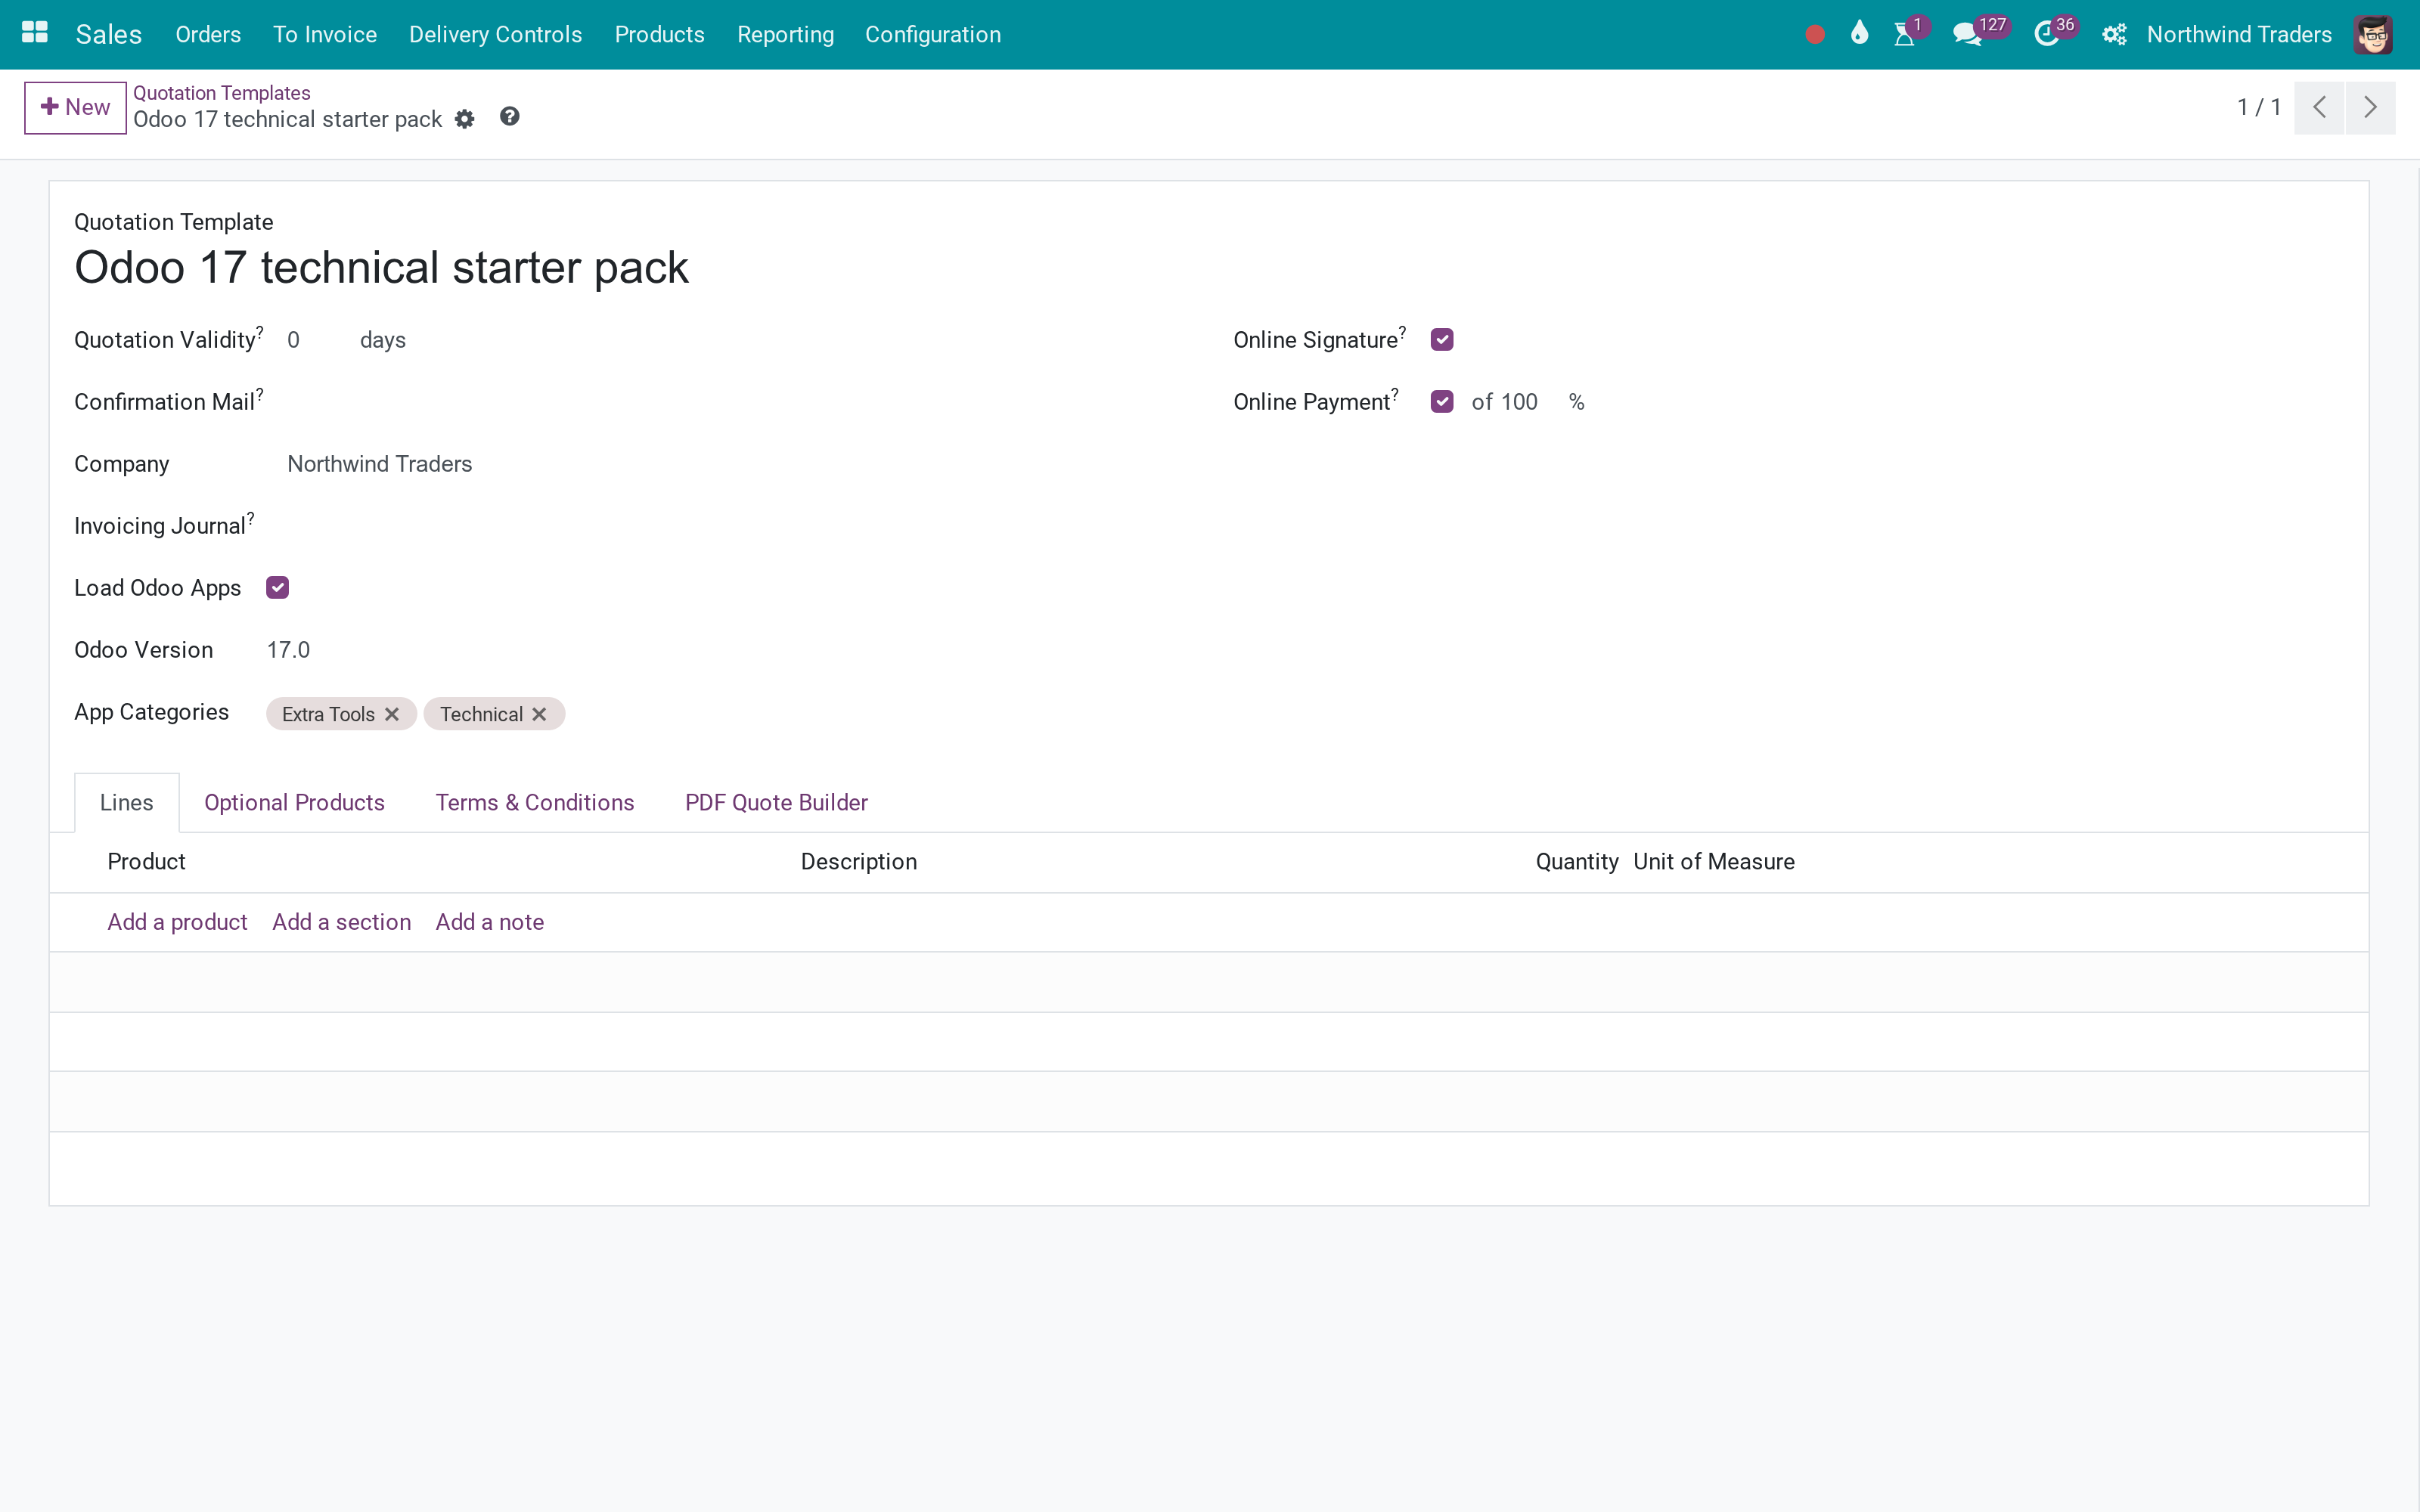Open the Orders menu

(x=208, y=35)
